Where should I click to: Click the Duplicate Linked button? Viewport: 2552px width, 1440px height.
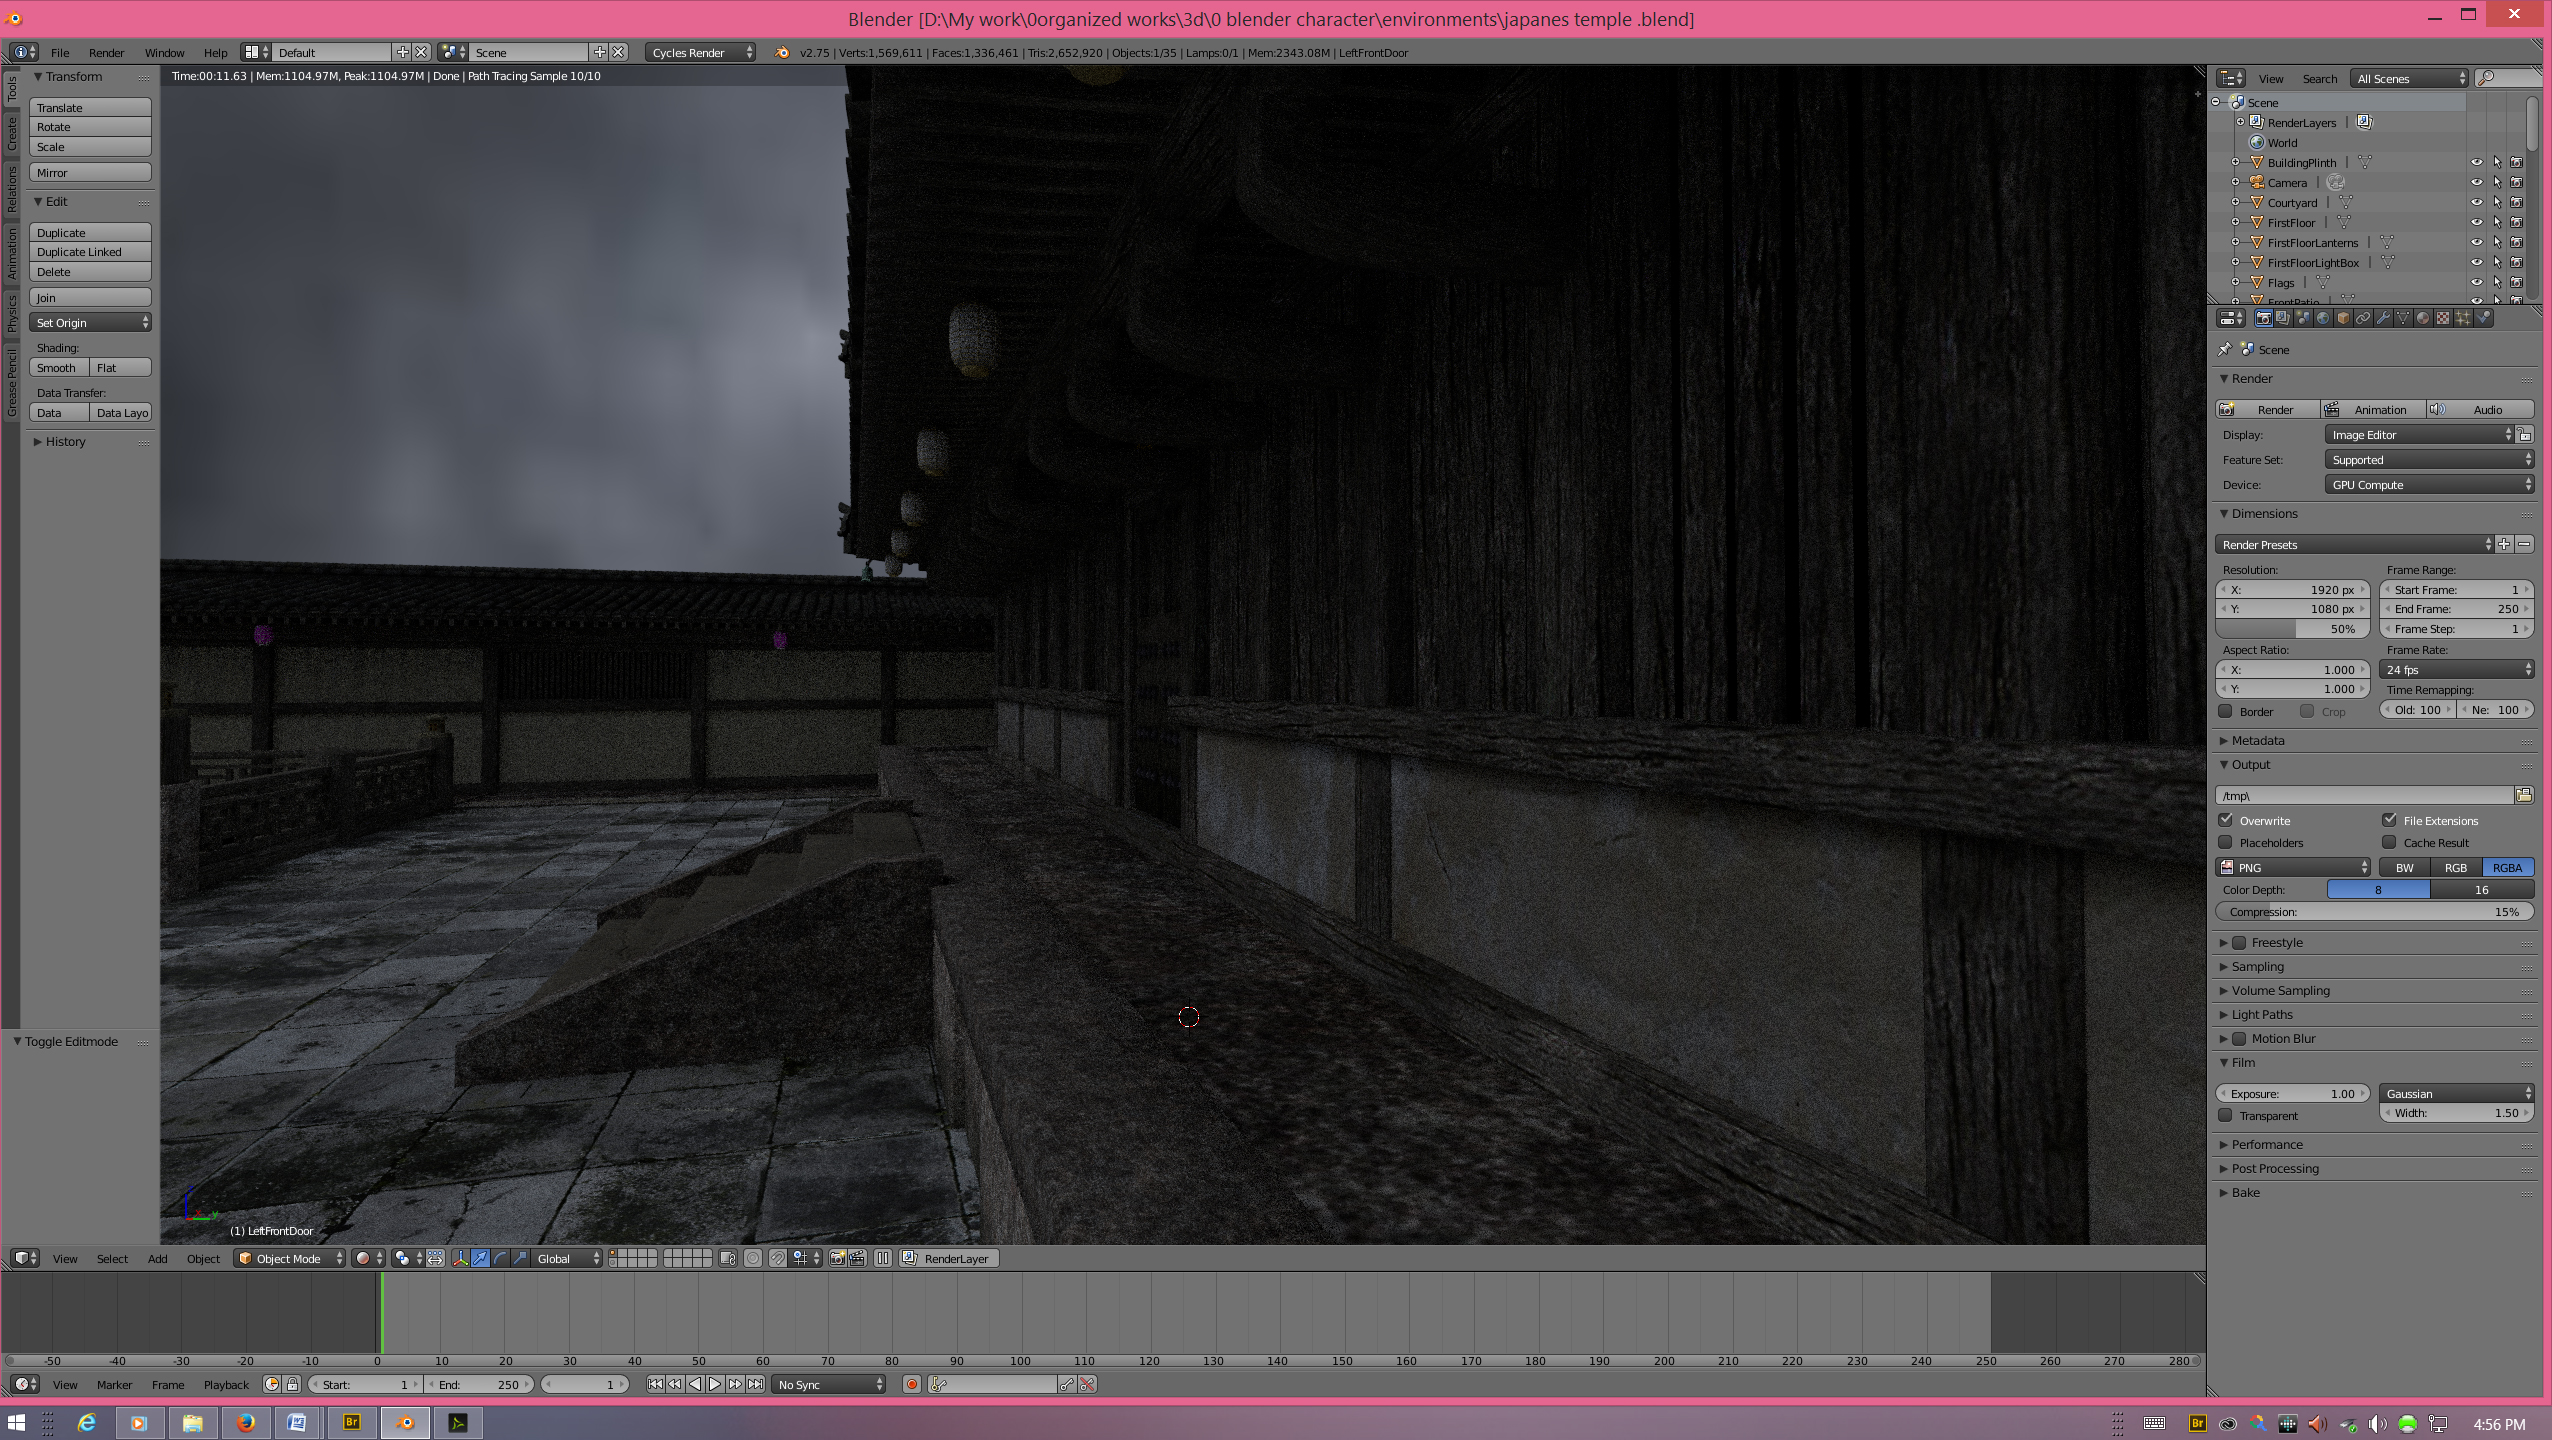[x=90, y=252]
